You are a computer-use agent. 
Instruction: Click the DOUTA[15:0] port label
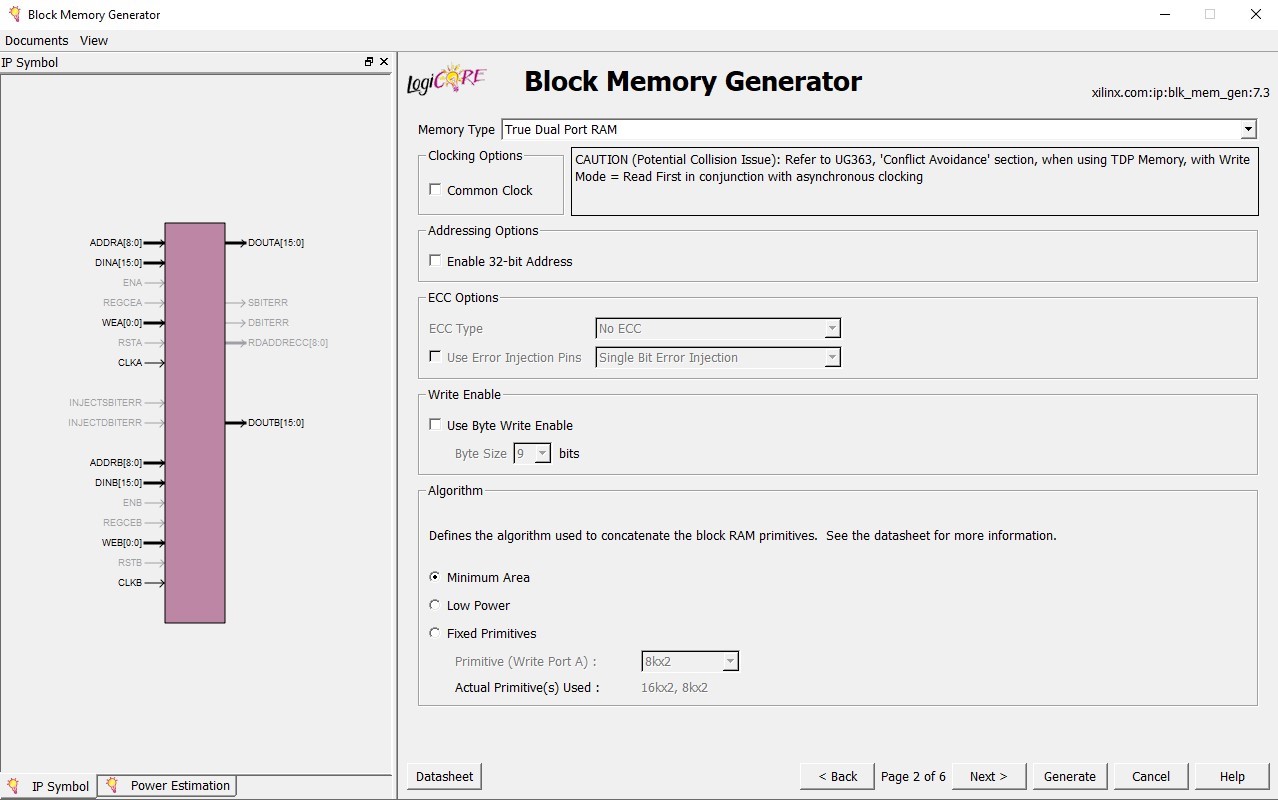coord(276,243)
